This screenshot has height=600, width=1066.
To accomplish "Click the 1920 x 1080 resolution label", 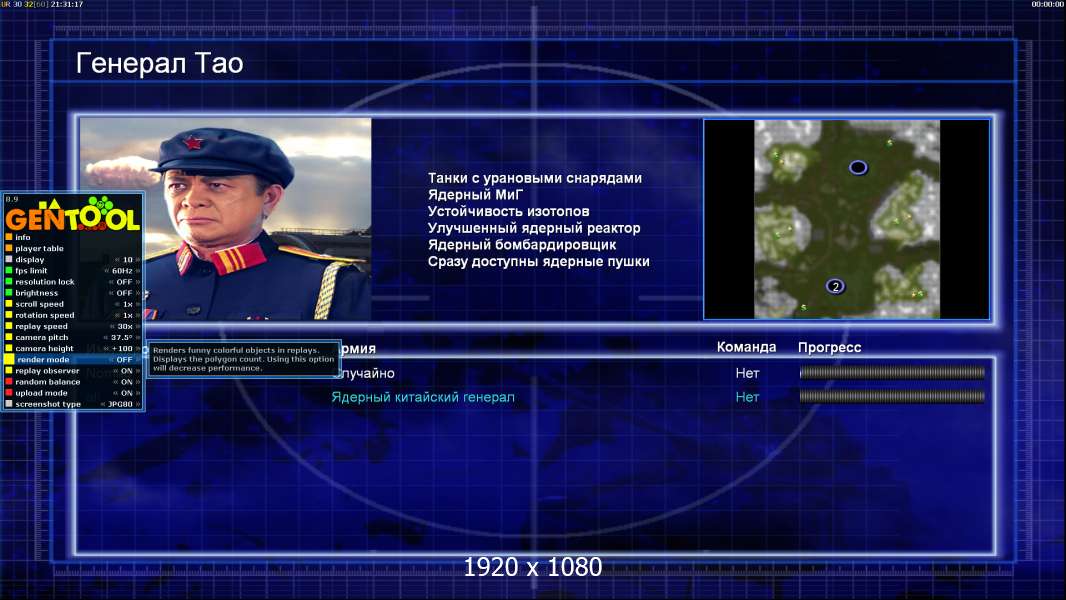I will coord(532,567).
